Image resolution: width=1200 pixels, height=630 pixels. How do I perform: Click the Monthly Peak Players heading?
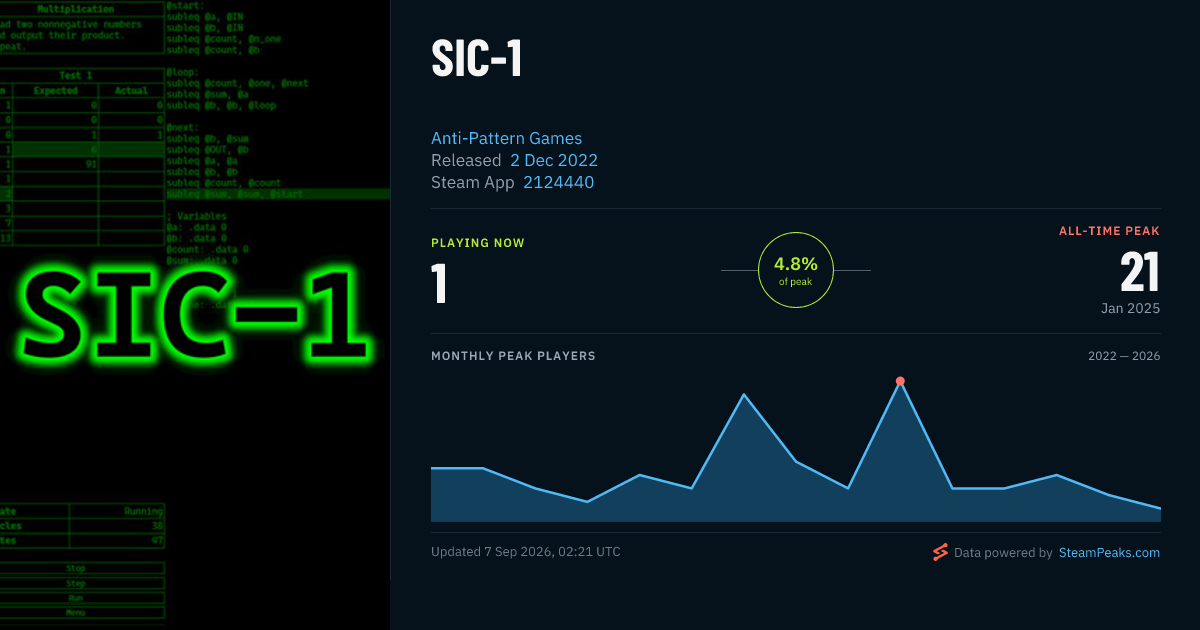(513, 356)
